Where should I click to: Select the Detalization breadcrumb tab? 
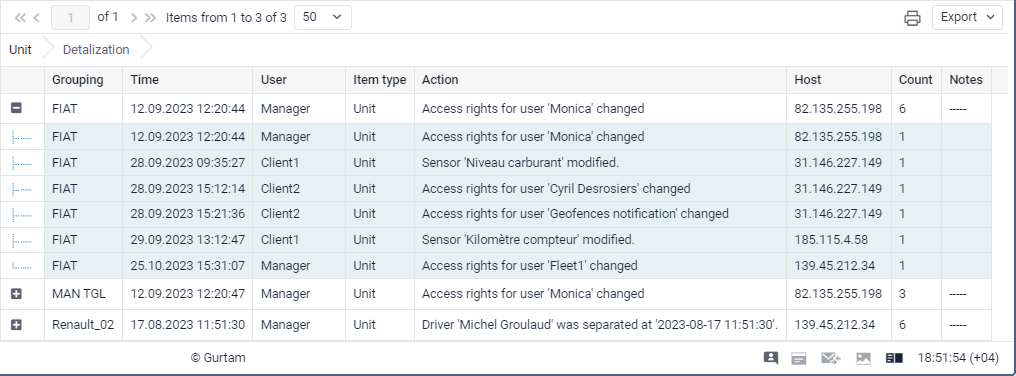[x=96, y=49]
